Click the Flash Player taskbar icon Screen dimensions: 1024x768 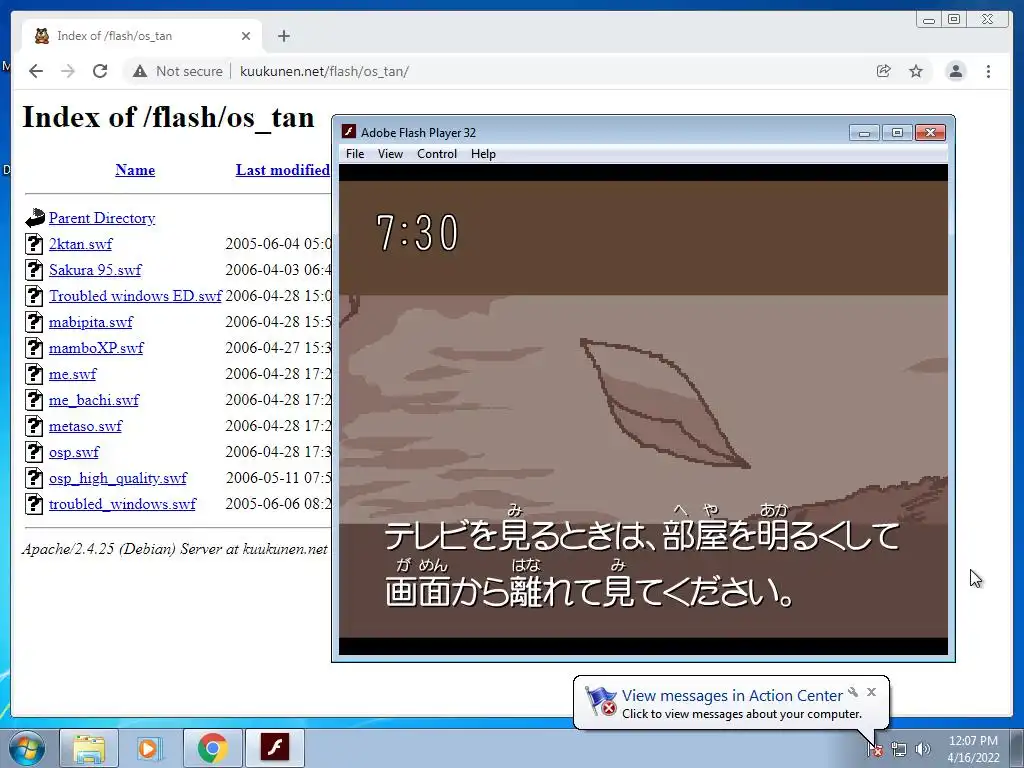275,748
